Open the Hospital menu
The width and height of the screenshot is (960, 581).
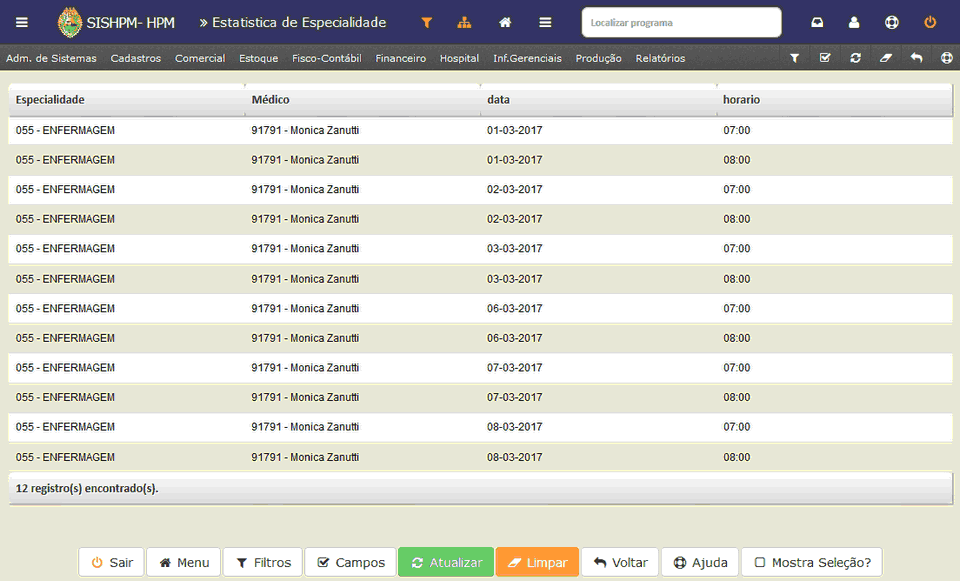click(x=459, y=58)
